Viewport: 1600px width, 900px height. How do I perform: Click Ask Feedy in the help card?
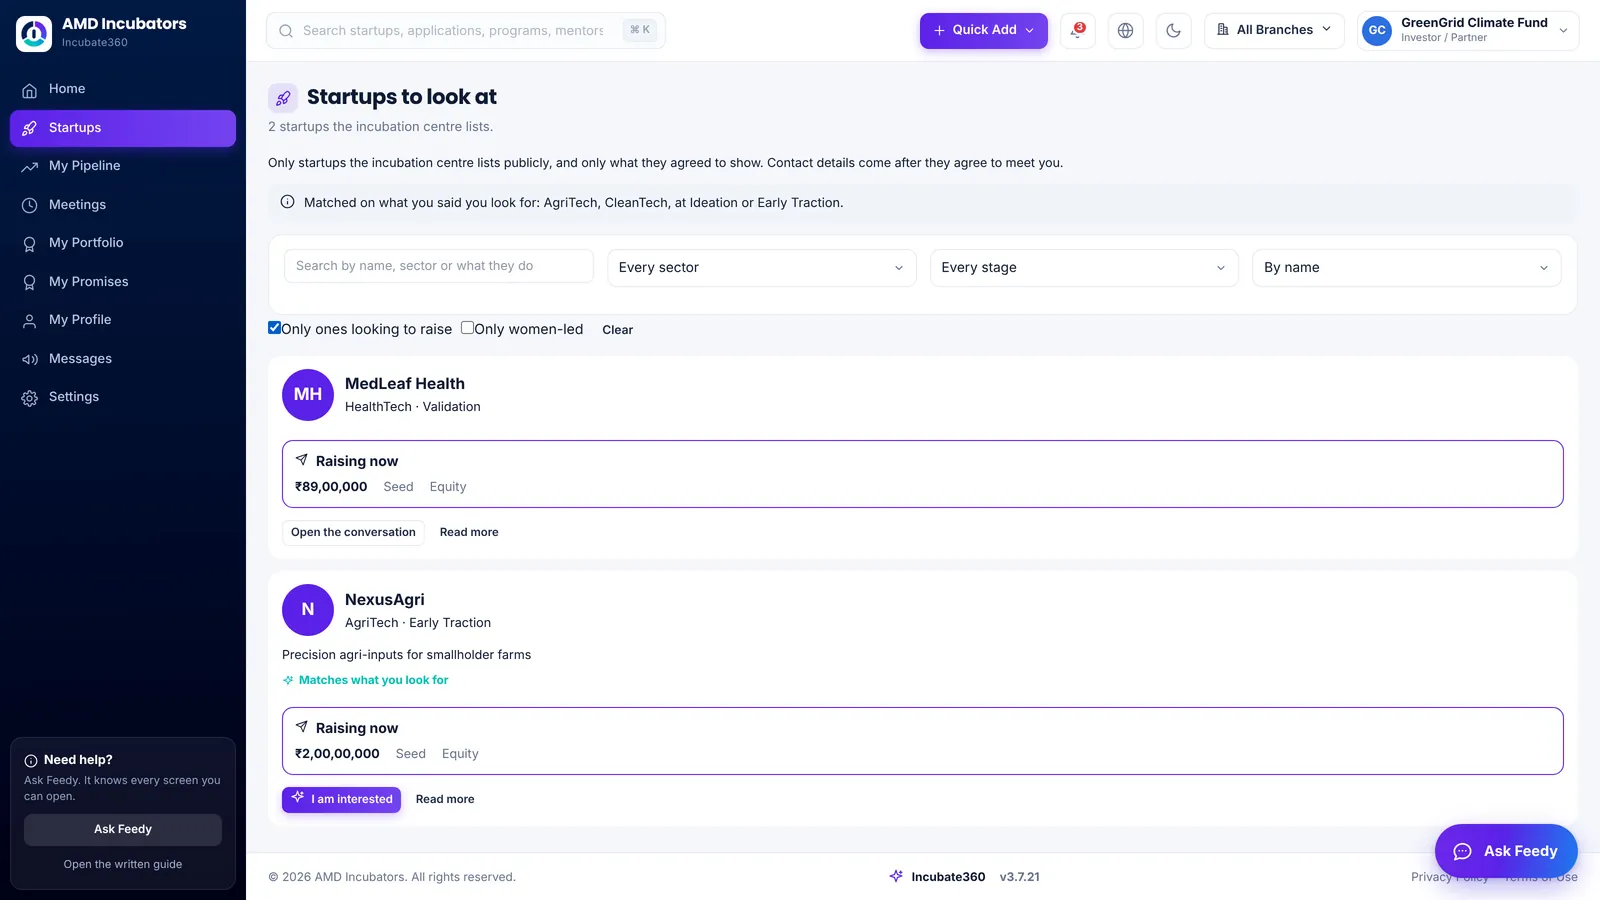point(123,829)
